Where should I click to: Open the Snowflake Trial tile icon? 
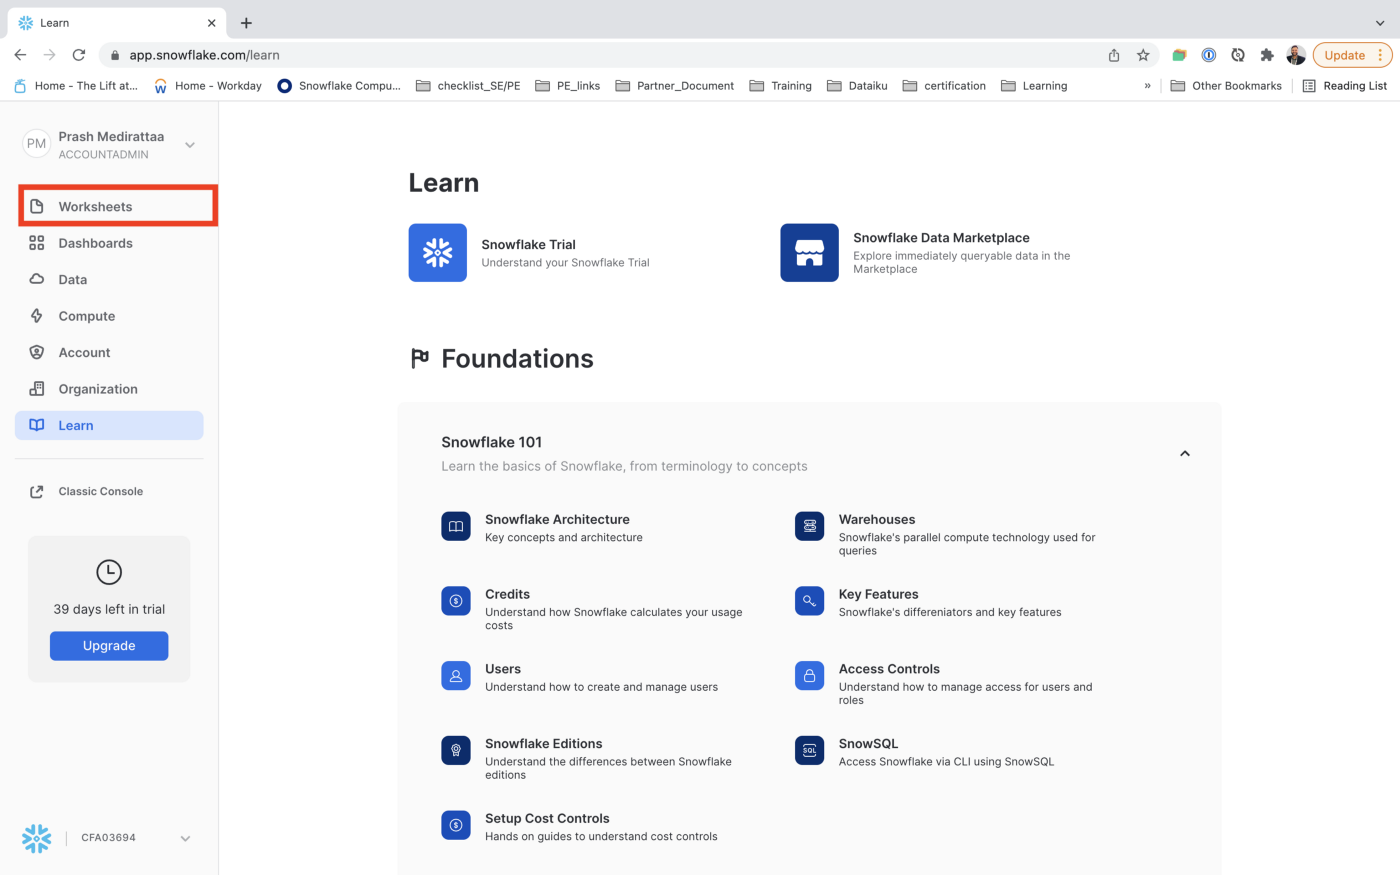coord(437,253)
